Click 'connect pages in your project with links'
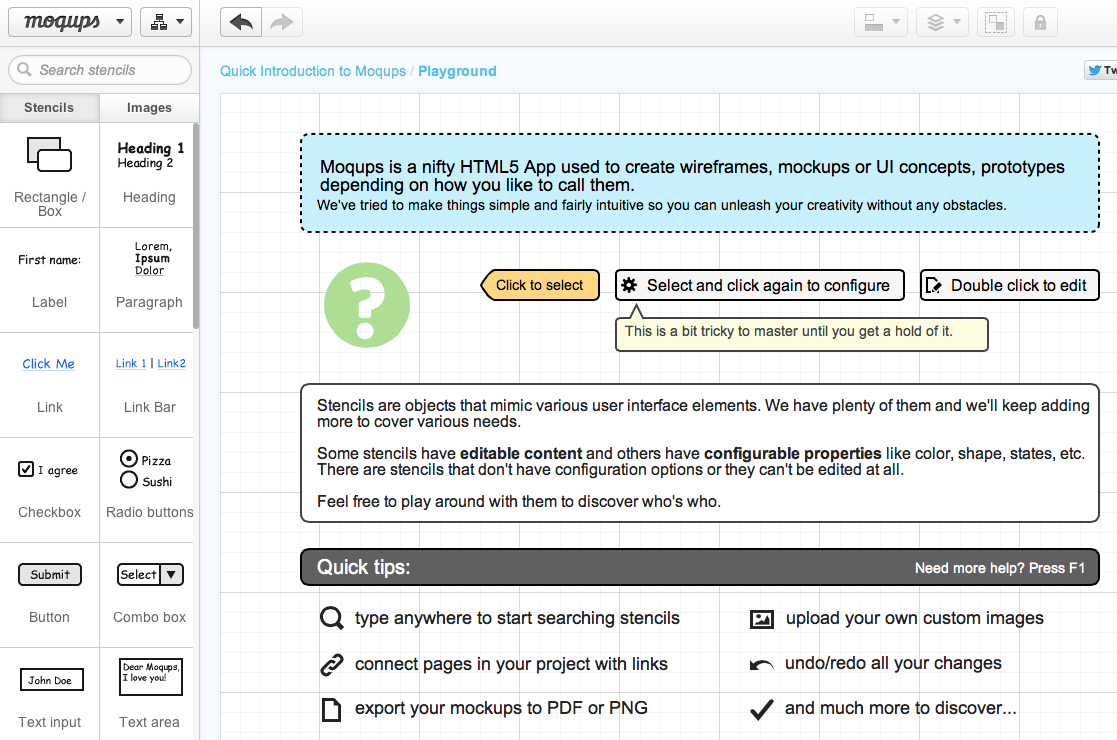 pyautogui.click(x=511, y=664)
